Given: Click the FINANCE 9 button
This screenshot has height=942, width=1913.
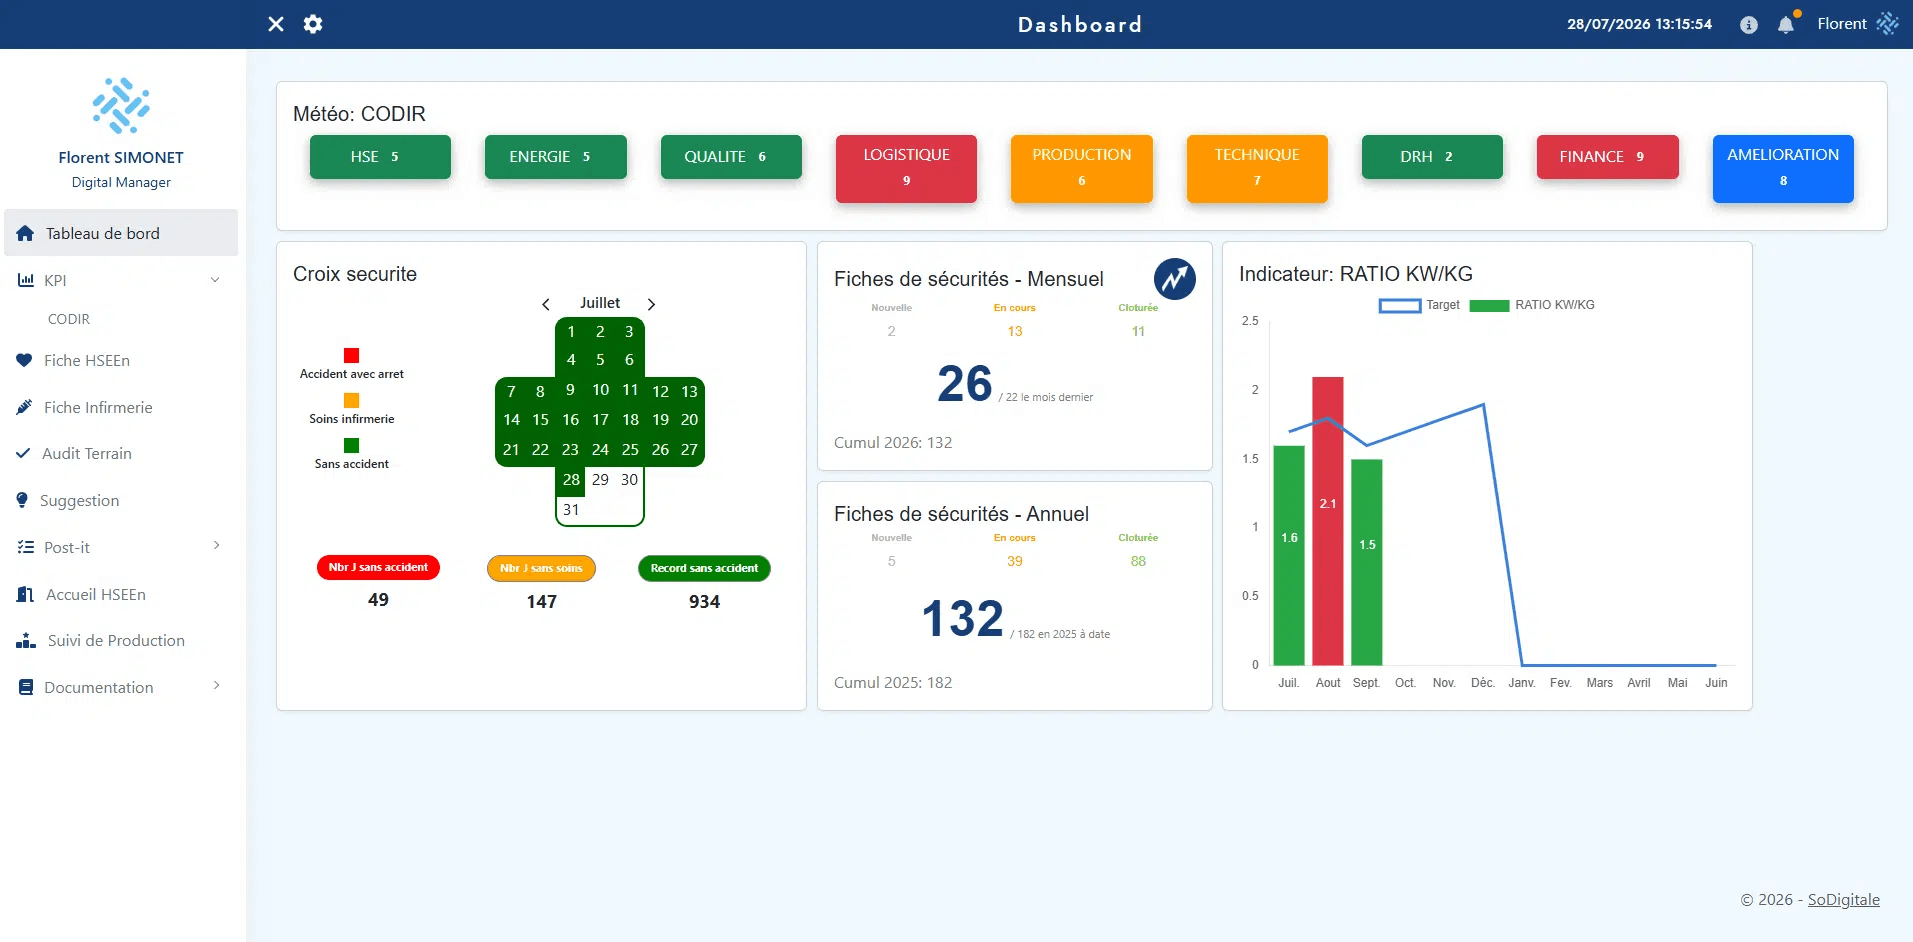Looking at the screenshot, I should [x=1608, y=157].
